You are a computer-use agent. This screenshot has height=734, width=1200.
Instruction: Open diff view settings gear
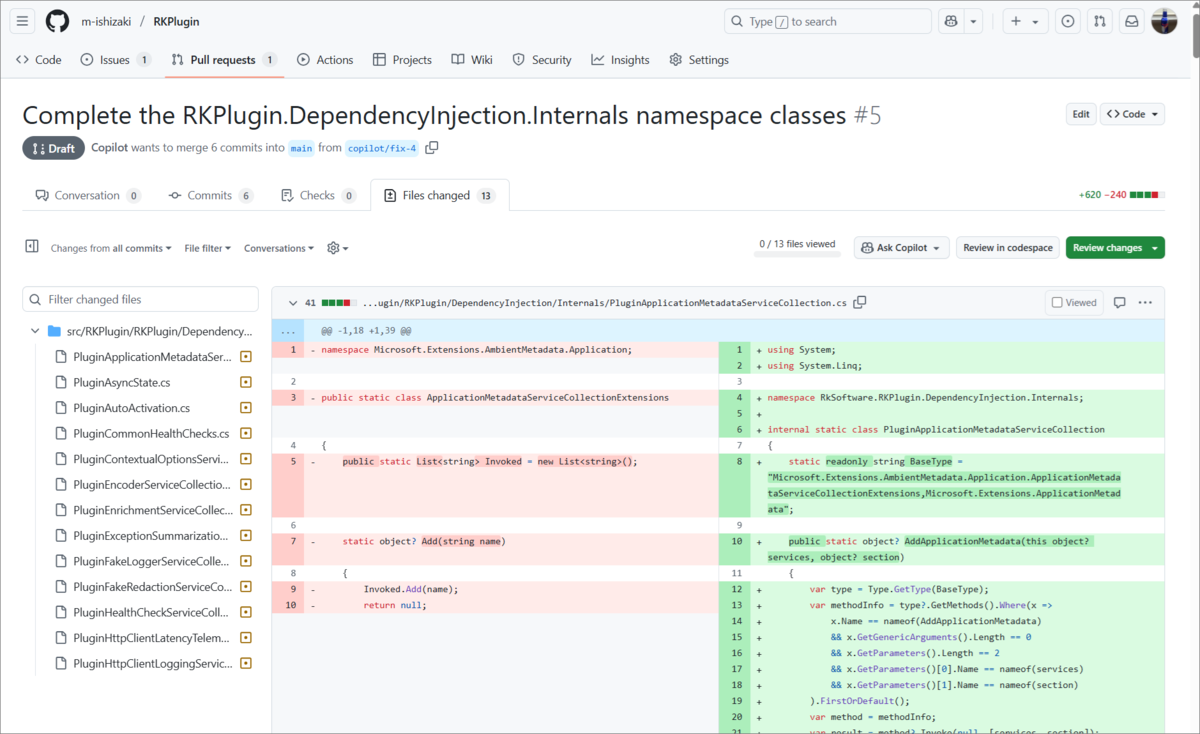(338, 248)
